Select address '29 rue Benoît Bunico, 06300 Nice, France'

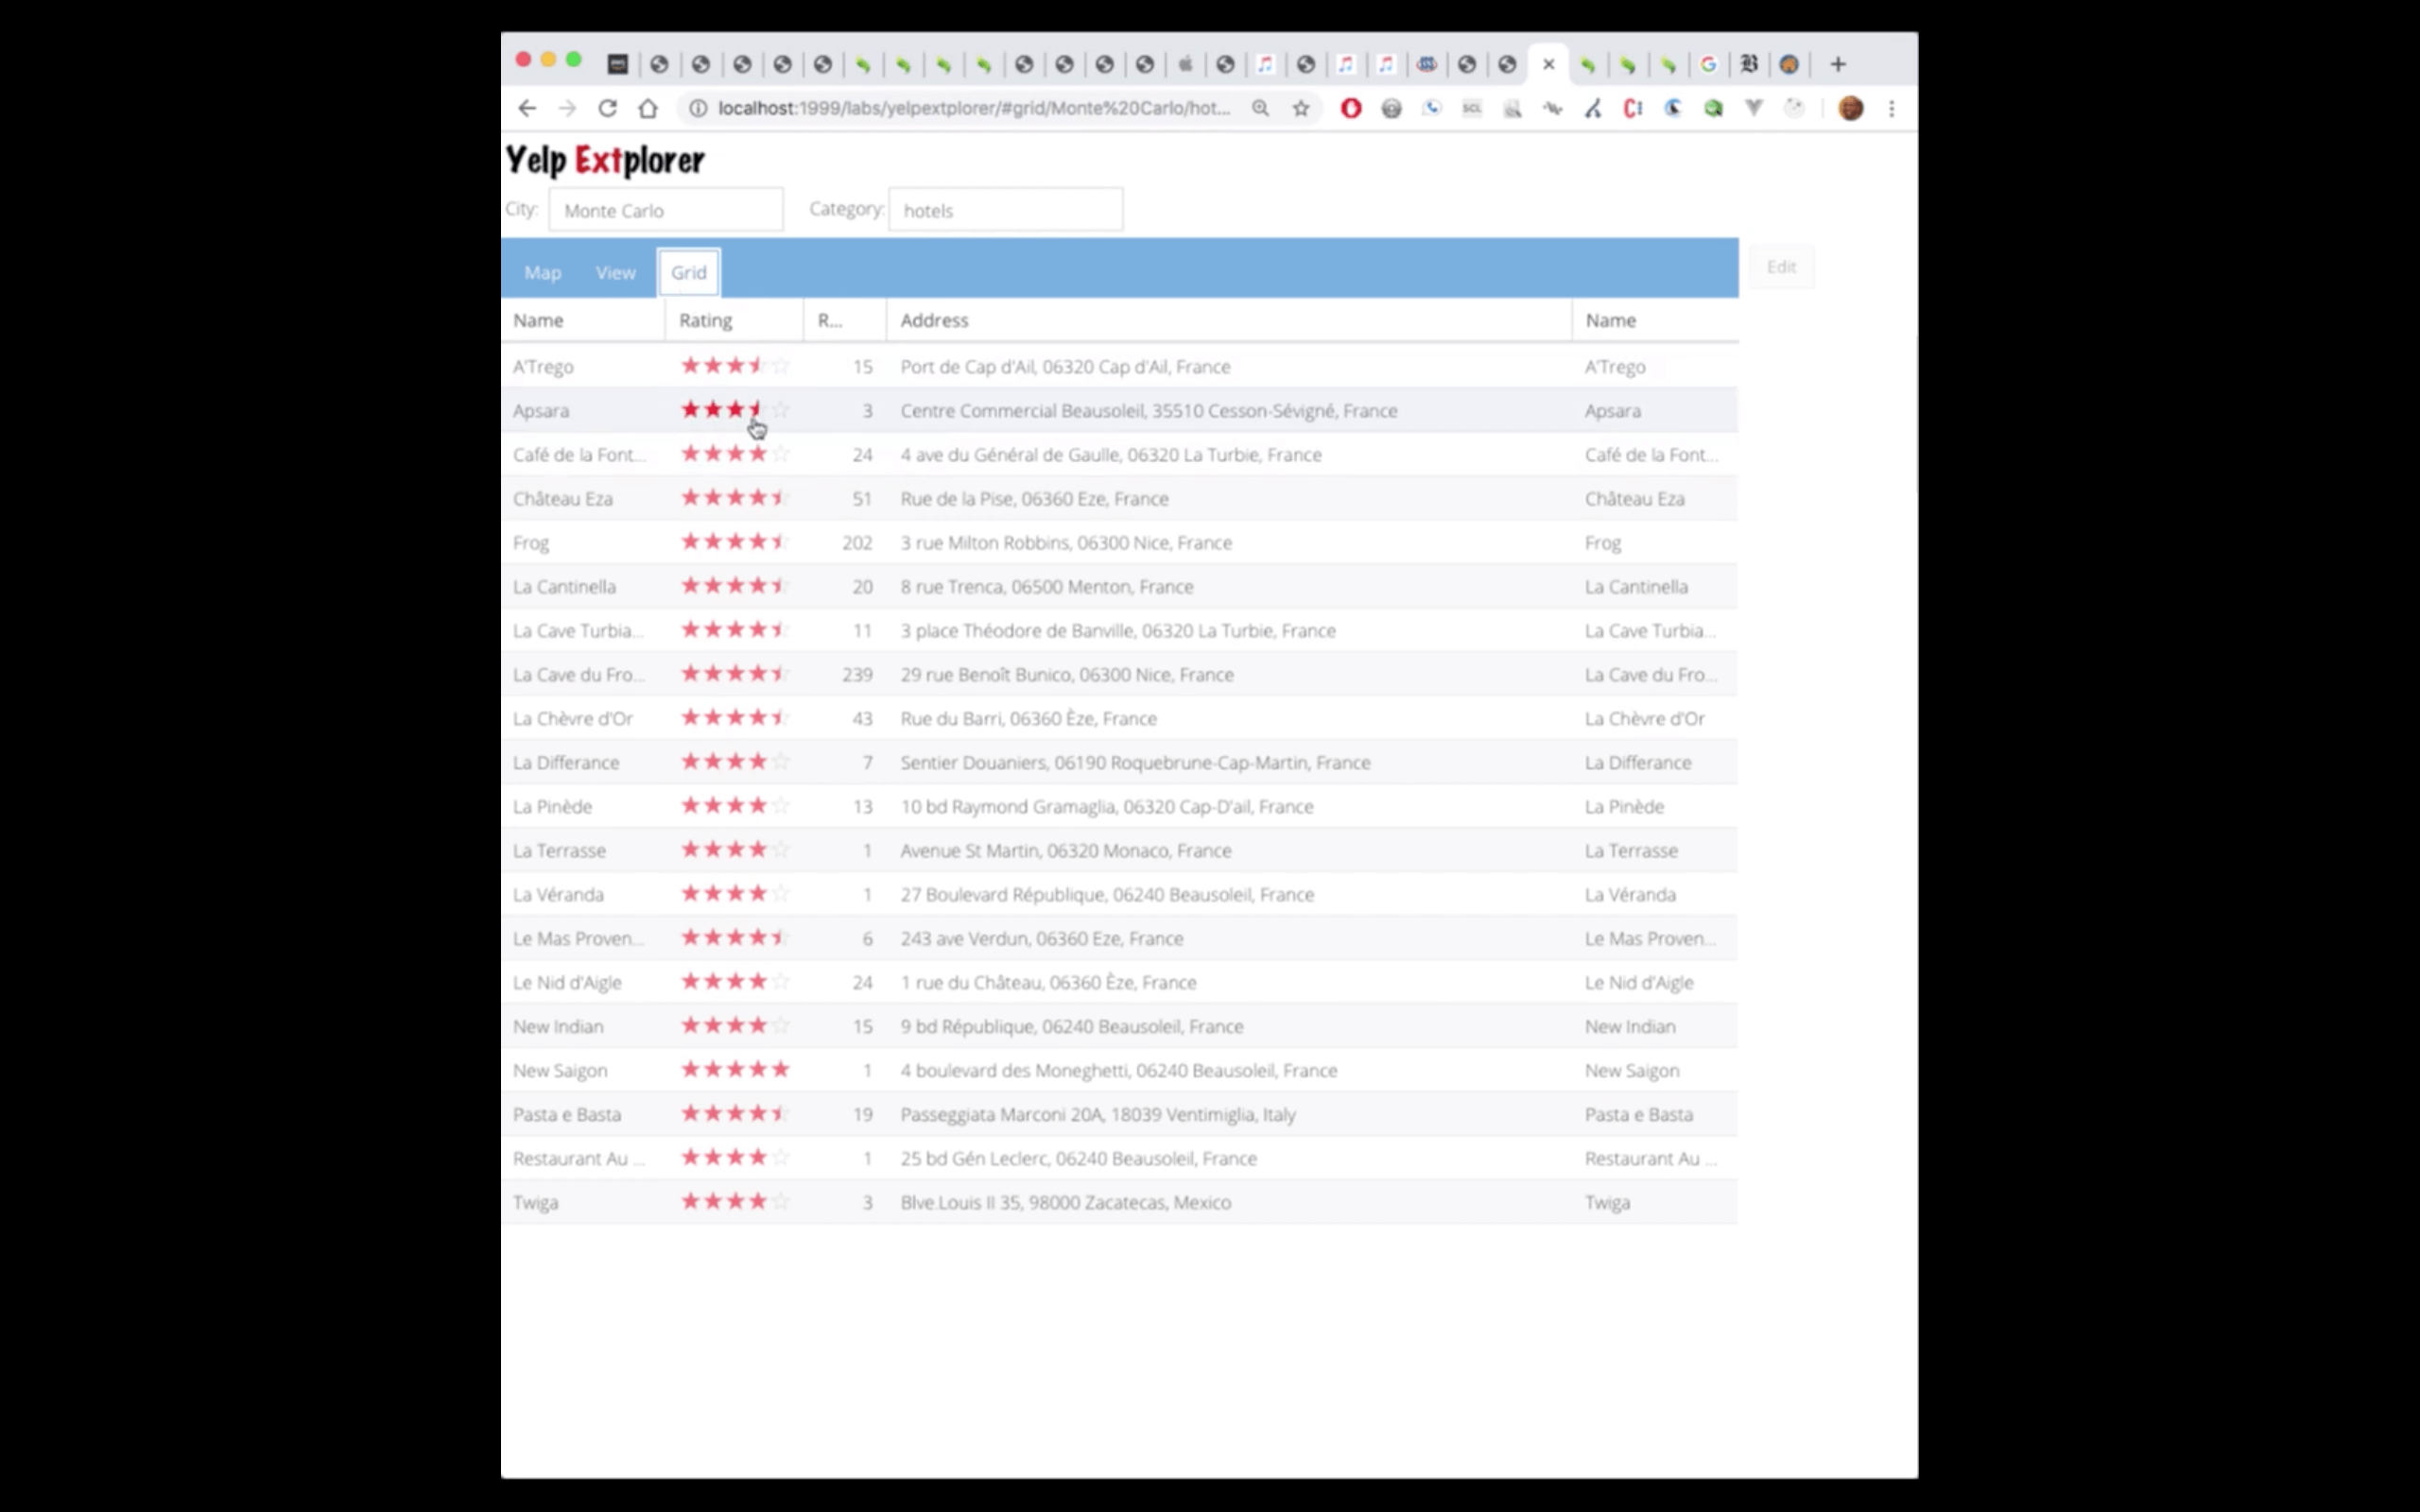1067,675
